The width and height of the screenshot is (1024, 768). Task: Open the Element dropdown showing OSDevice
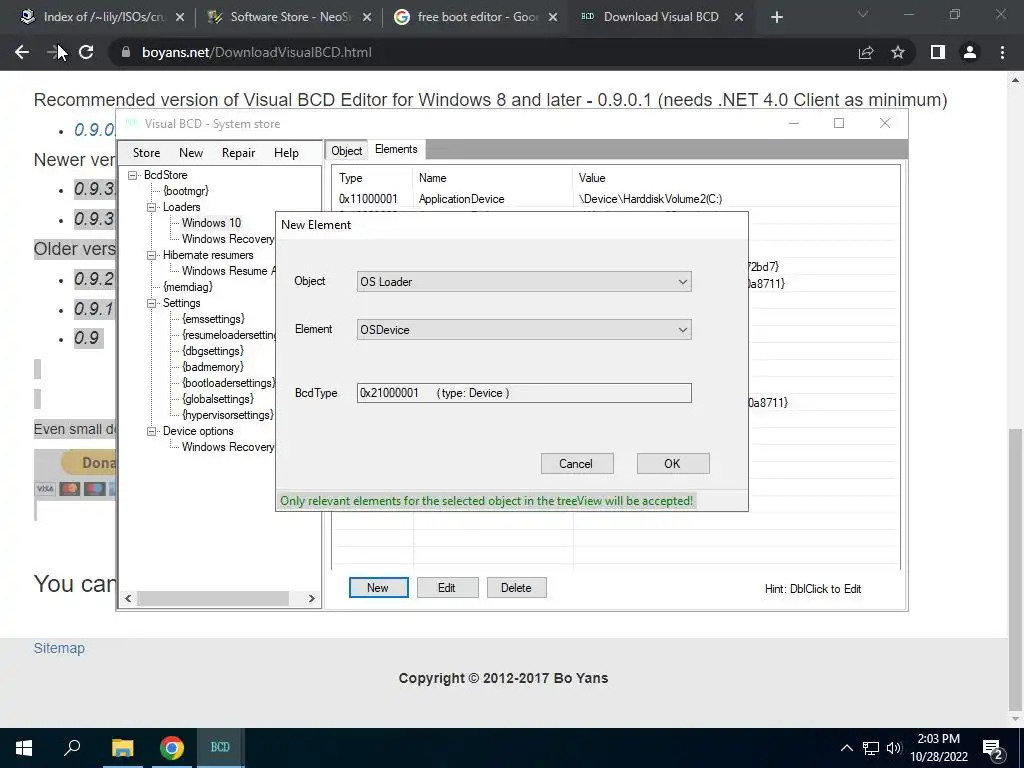524,330
